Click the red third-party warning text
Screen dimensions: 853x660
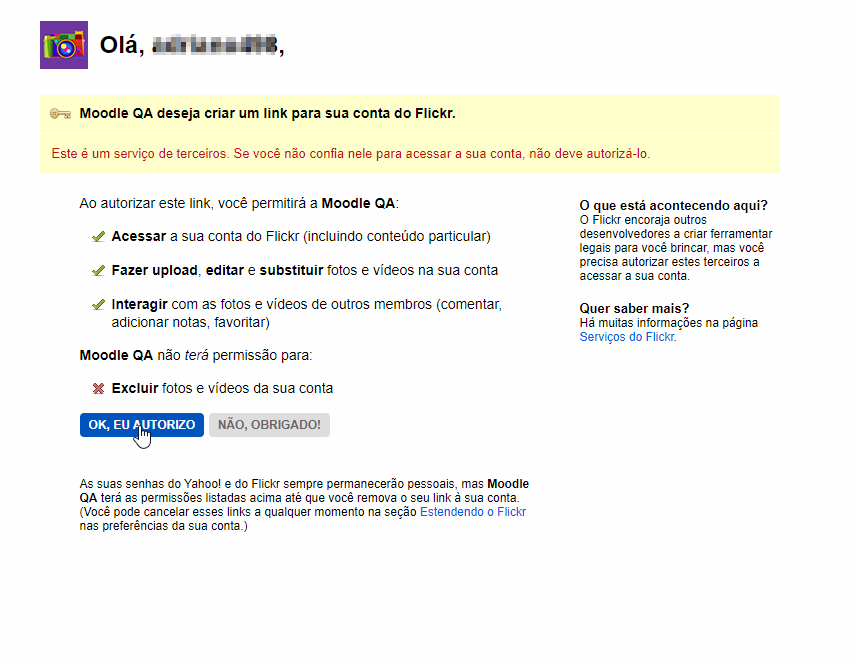pyautogui.click(x=351, y=154)
